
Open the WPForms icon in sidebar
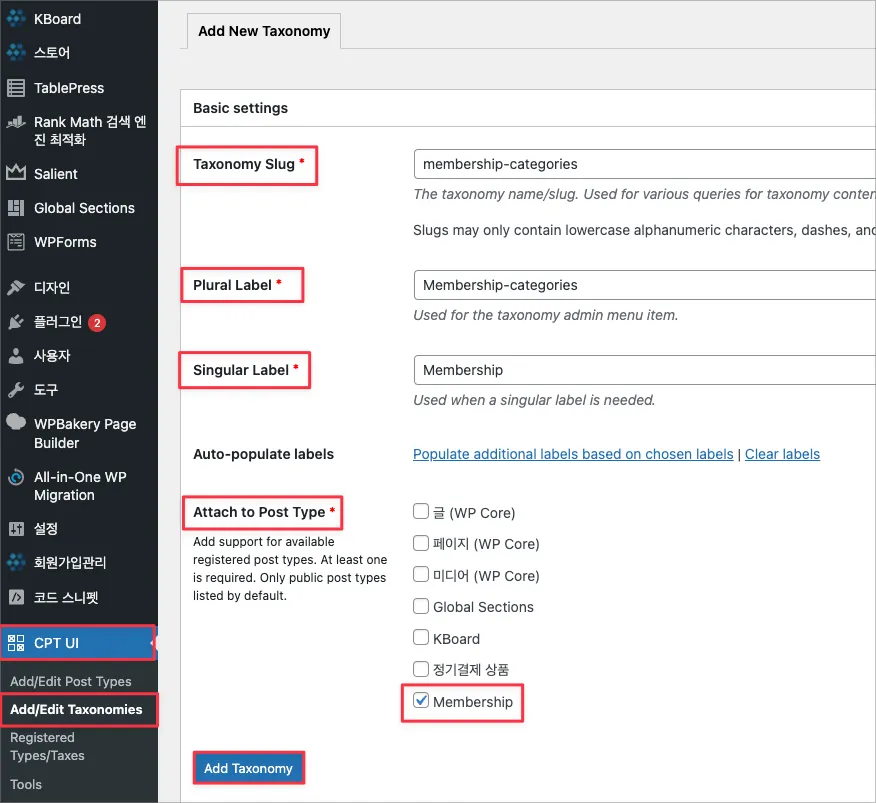(16, 242)
